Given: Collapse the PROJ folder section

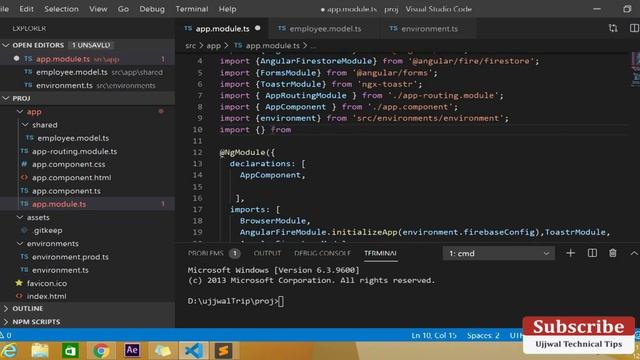Looking at the screenshot, I should click(x=87, y=98).
